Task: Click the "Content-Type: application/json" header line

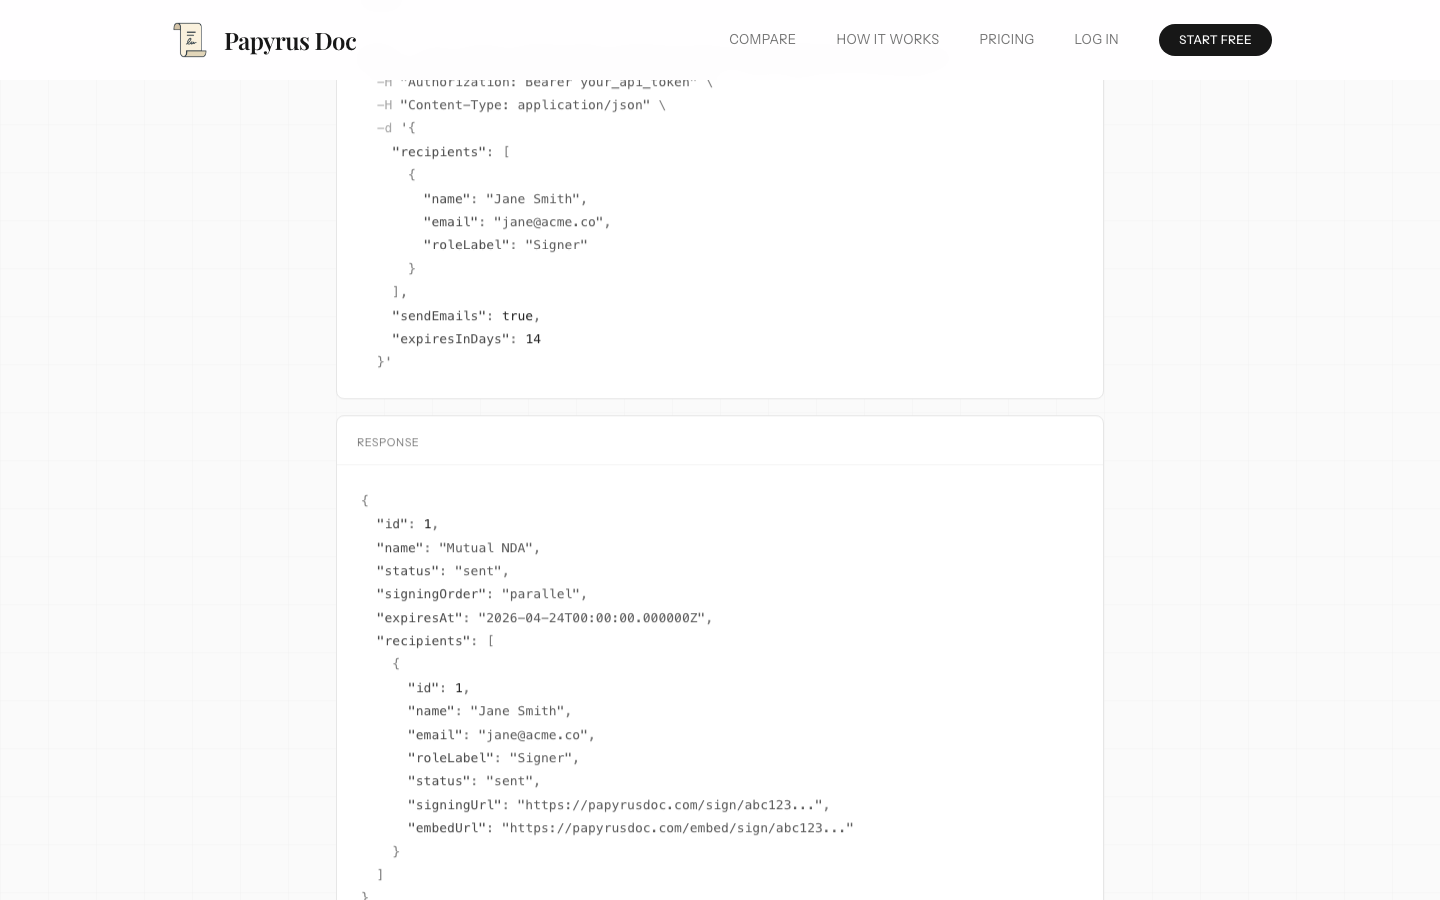Action: 521,105
